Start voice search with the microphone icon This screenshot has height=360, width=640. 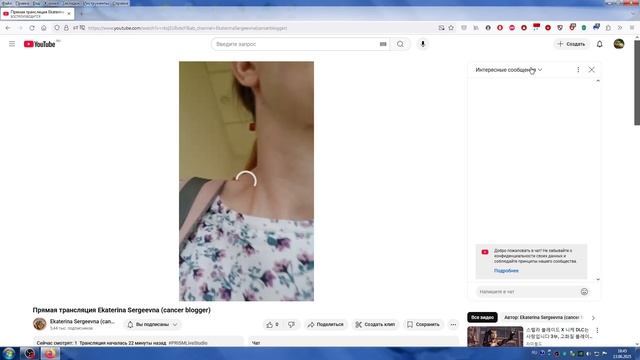(x=423, y=44)
